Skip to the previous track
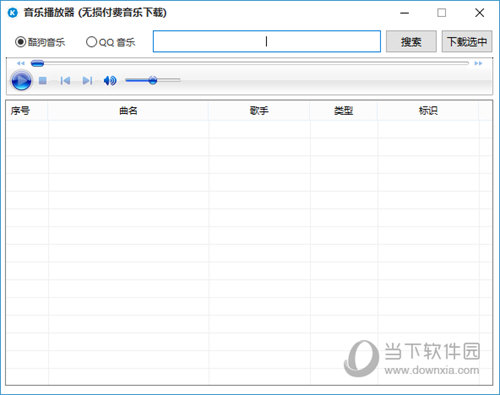500x395 pixels. (65, 81)
